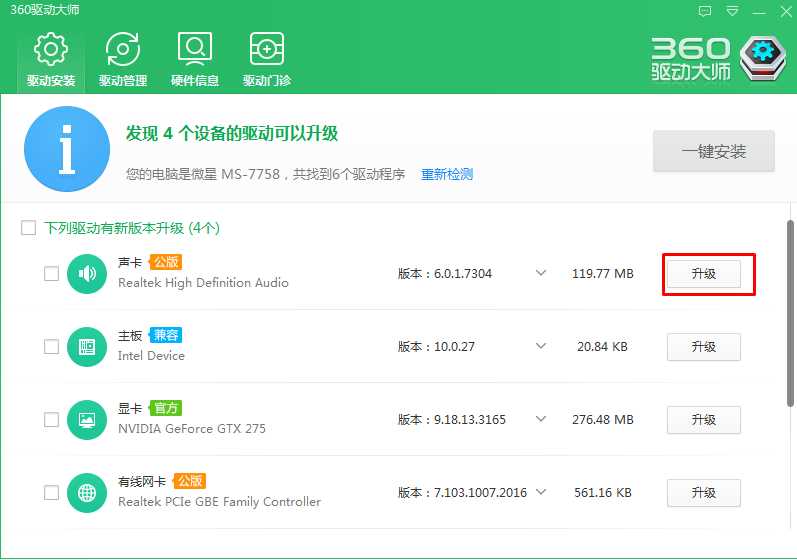Click the feedback message icon in title bar

[x=704, y=11]
